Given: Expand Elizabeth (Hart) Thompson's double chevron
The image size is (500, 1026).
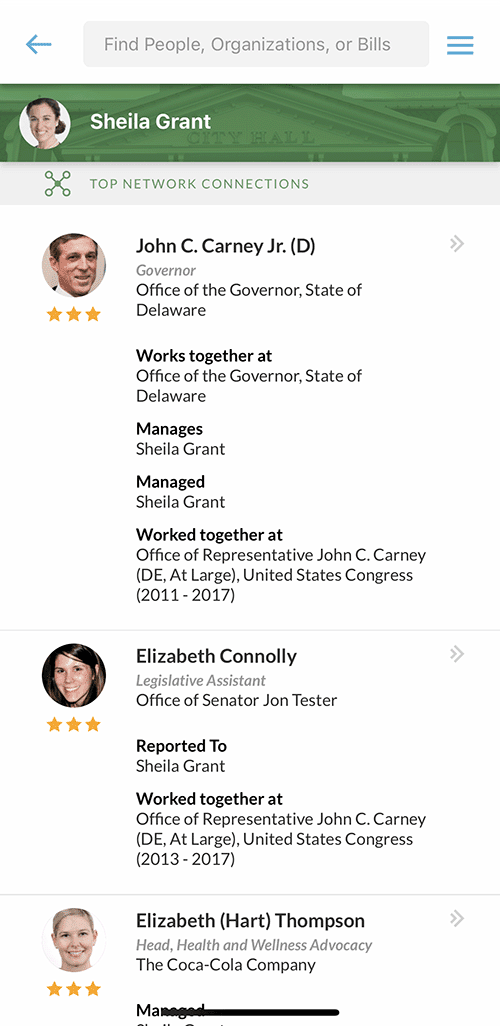Looking at the screenshot, I should pyautogui.click(x=457, y=919).
